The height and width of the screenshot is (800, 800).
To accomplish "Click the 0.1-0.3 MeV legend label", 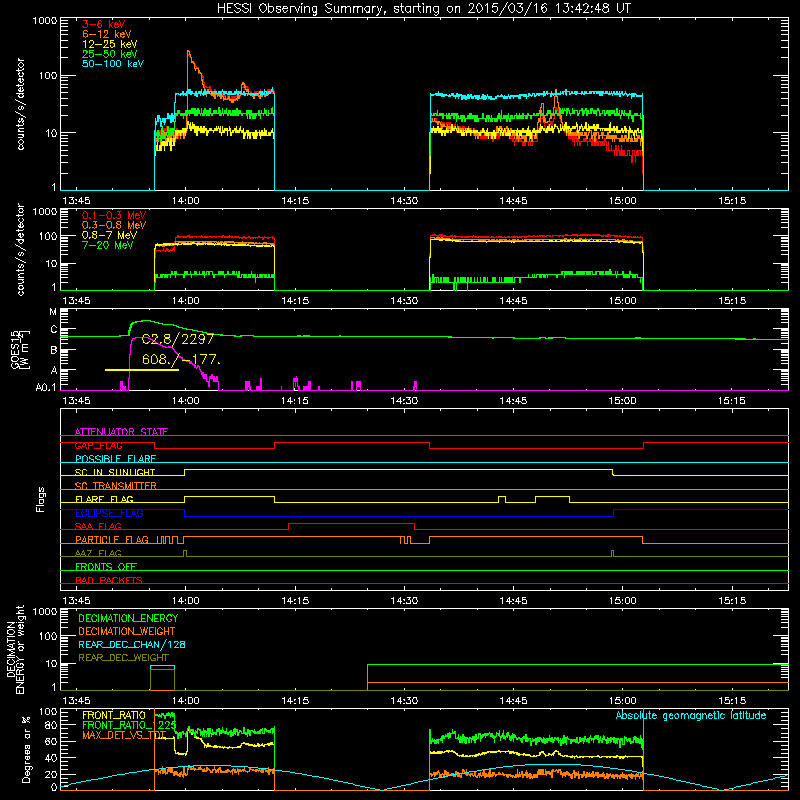I will tap(114, 215).
